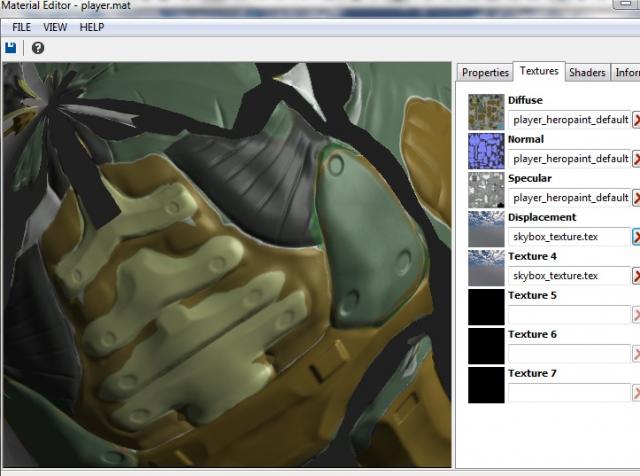Open the FILE menu

22,27
